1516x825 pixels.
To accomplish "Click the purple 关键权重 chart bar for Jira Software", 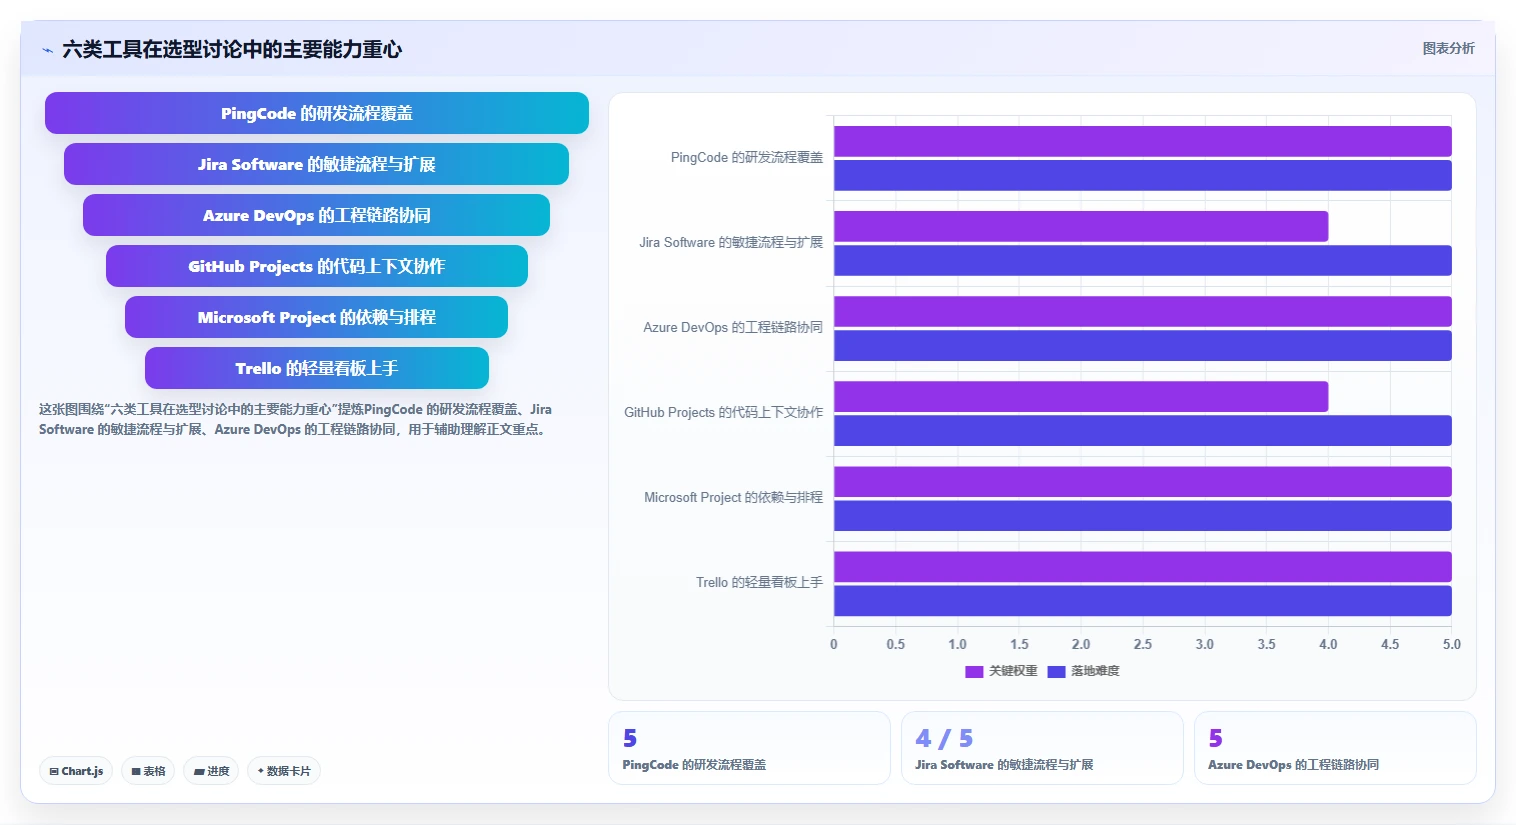I will click(1081, 226).
